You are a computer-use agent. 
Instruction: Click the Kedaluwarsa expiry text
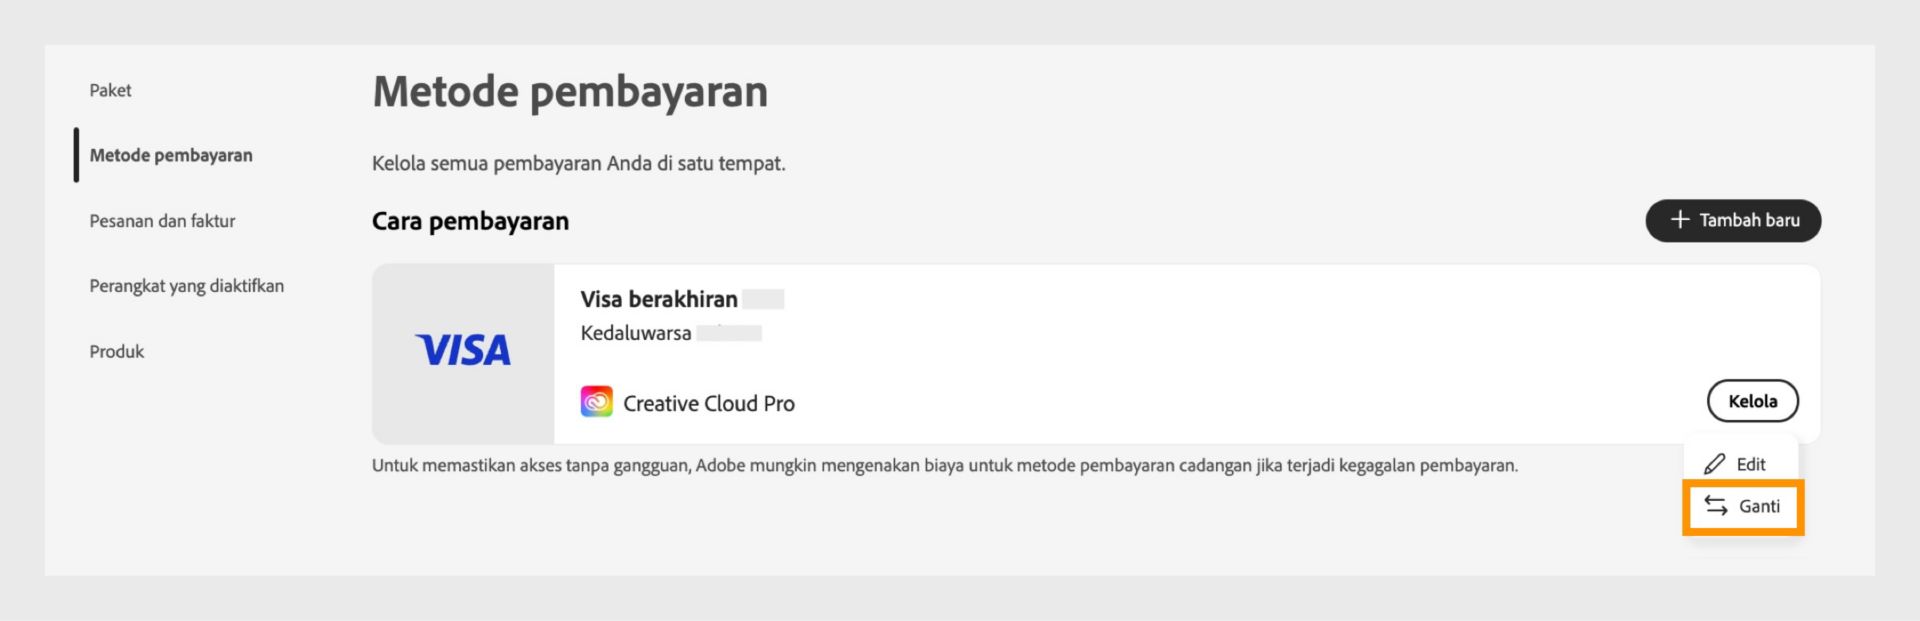[636, 333]
